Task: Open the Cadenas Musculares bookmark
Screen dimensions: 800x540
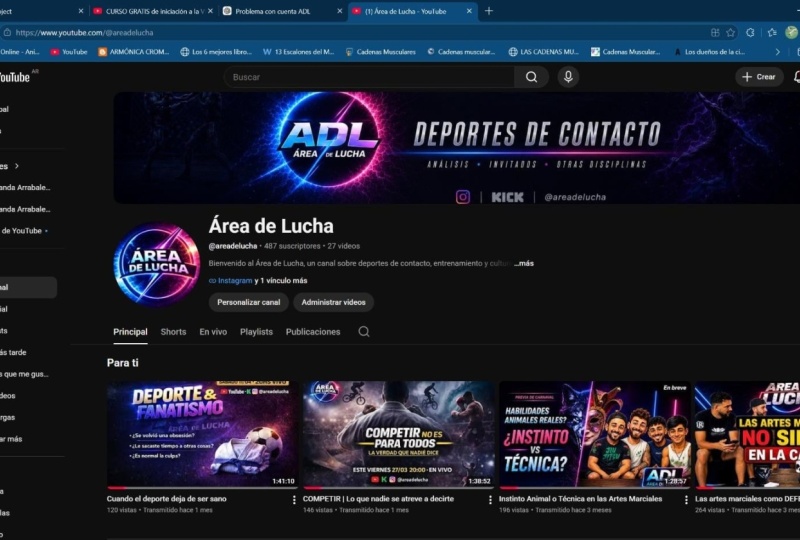Action: click(x=381, y=52)
